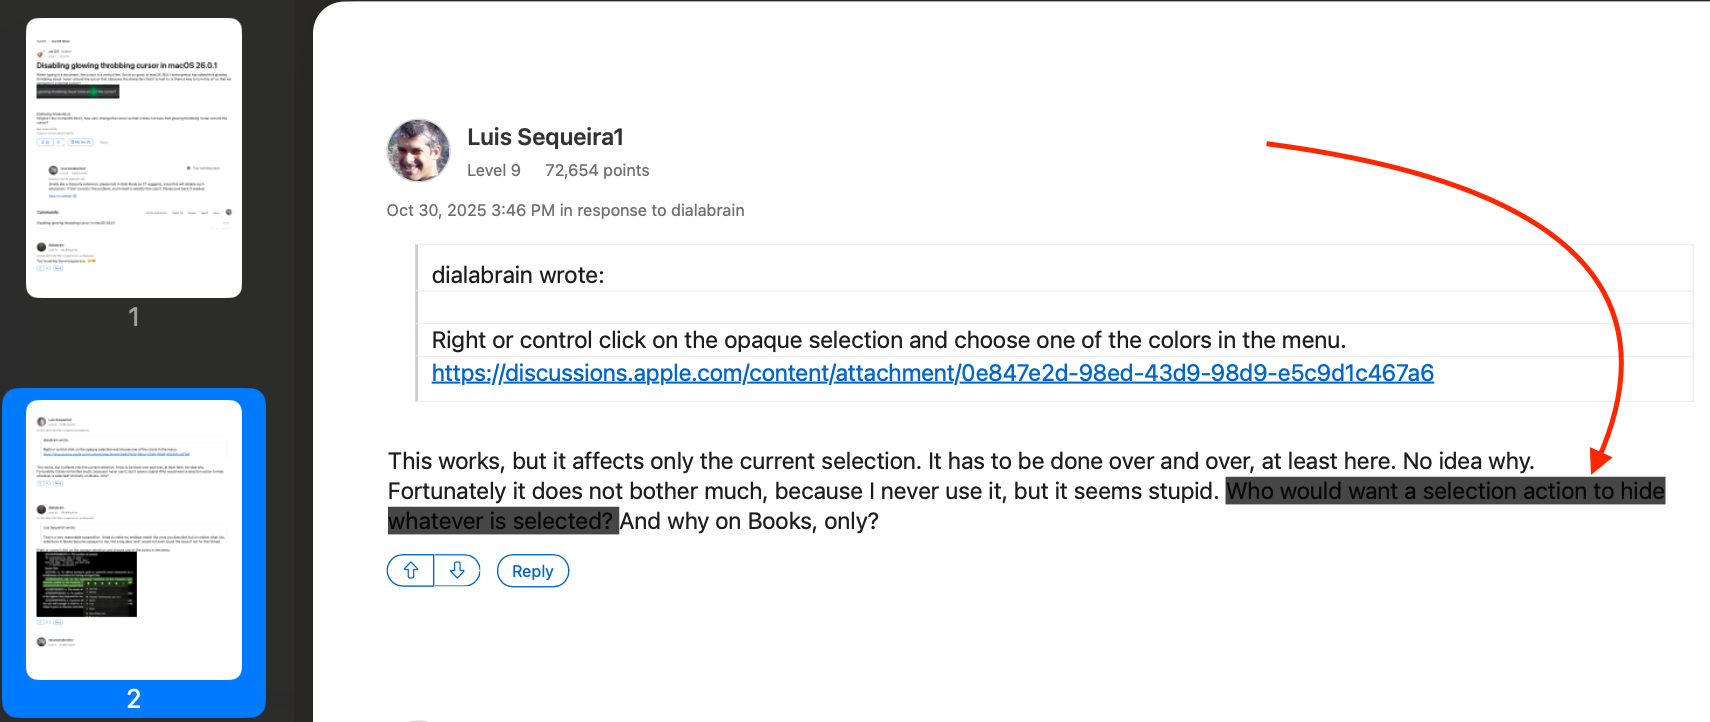Upvote Luis Sequeira1's post
Screen dimensions: 1710x722
coord(411,571)
